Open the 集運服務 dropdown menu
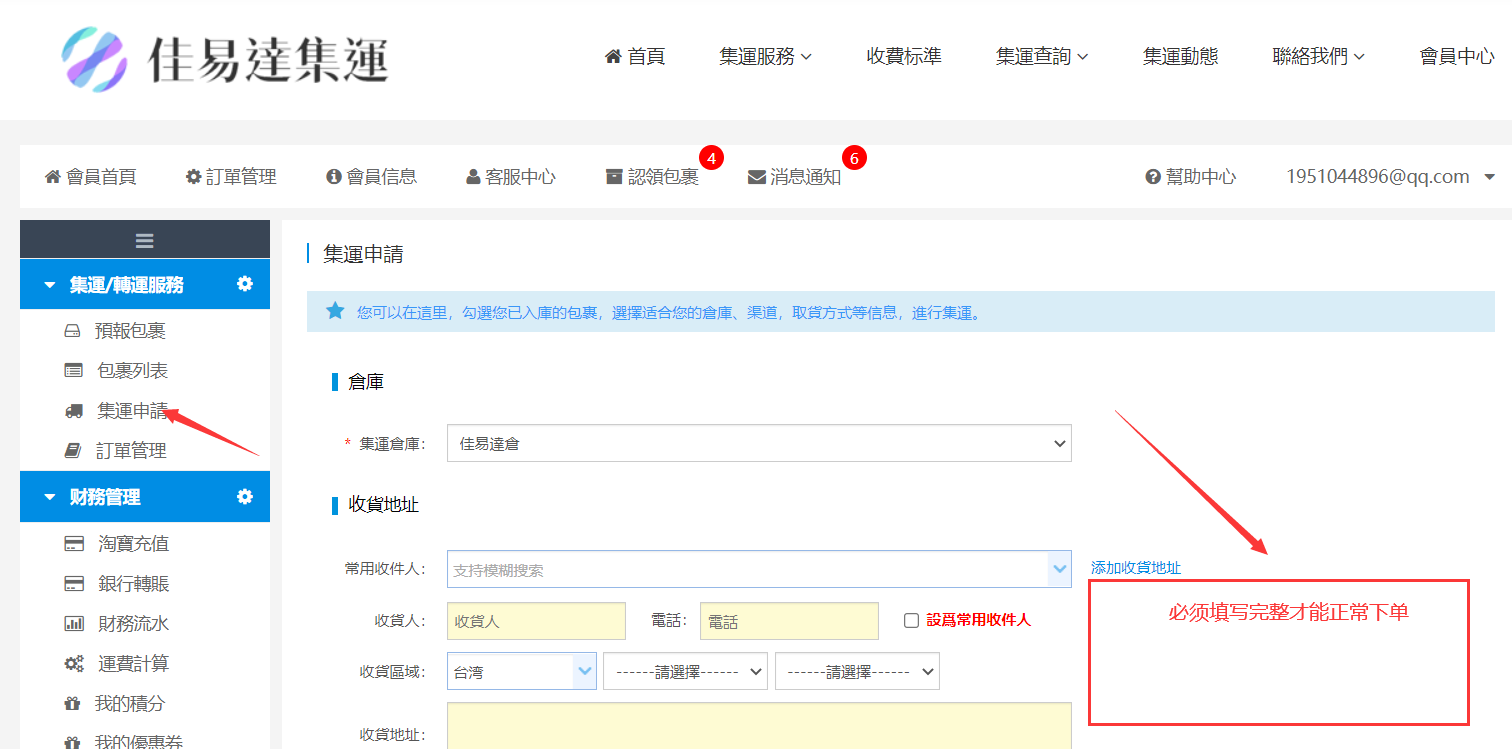 (765, 57)
